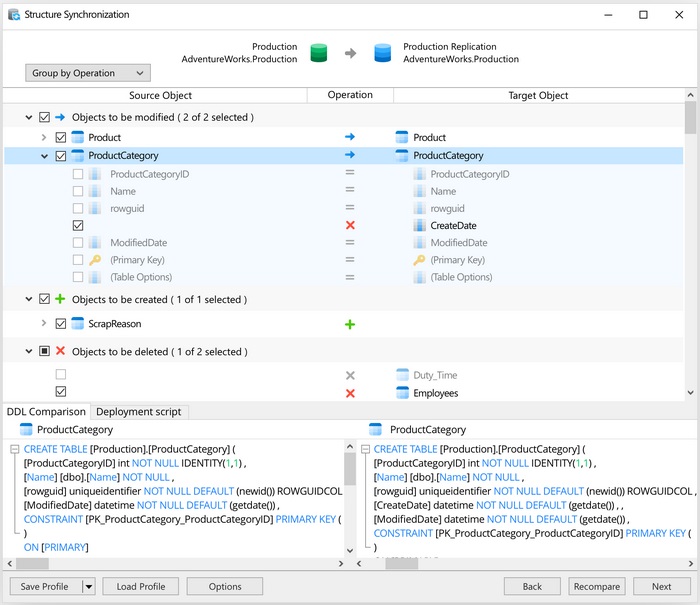Check the Duty_Time deletion checkbox
This screenshot has height=605, width=700.
(61, 374)
